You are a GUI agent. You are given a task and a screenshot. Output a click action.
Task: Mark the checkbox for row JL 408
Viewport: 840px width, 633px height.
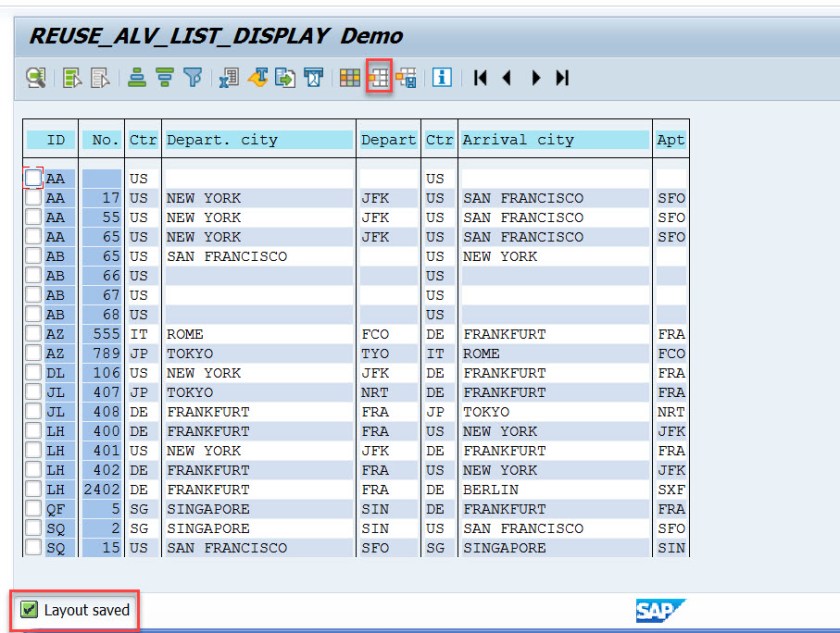click(33, 411)
